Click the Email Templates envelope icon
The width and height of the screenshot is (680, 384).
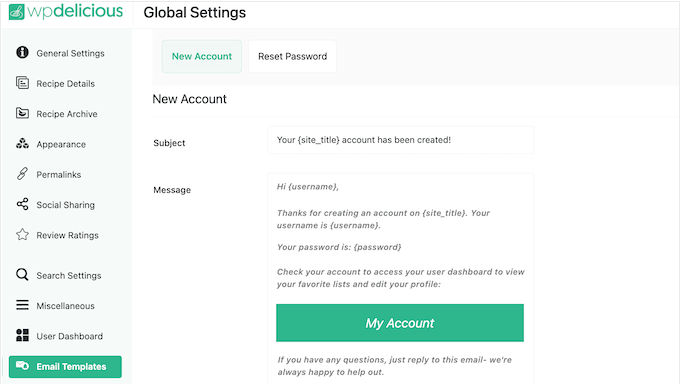click(x=22, y=365)
